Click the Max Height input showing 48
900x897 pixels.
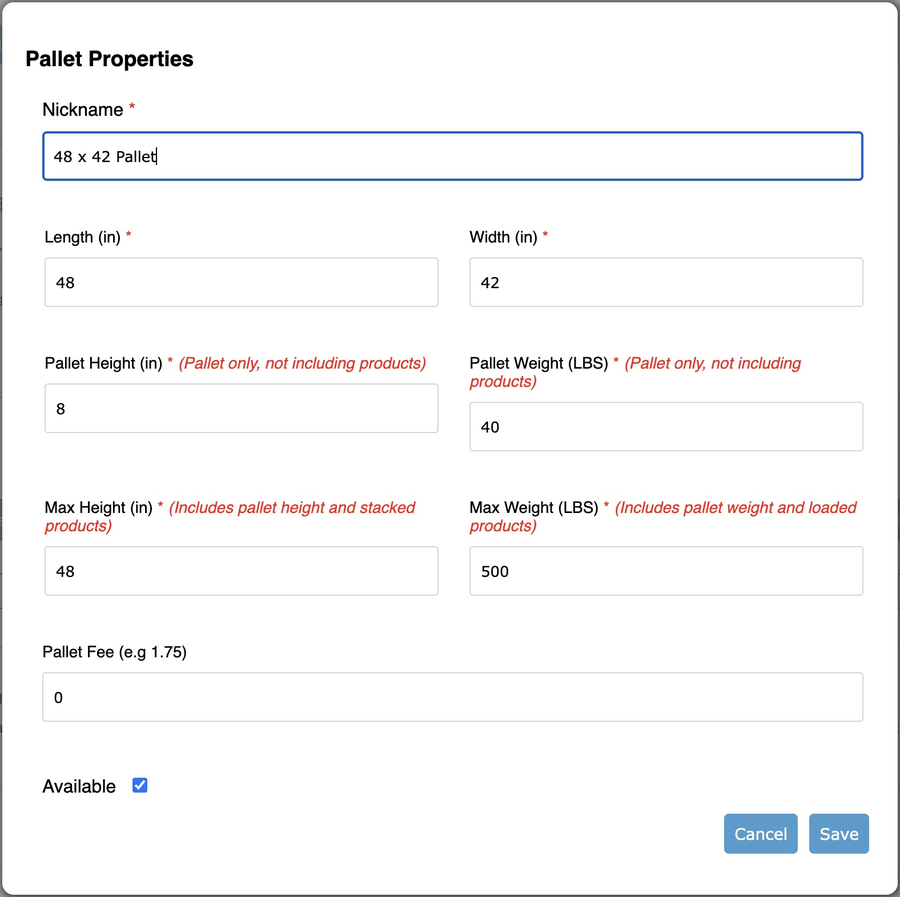pos(241,571)
